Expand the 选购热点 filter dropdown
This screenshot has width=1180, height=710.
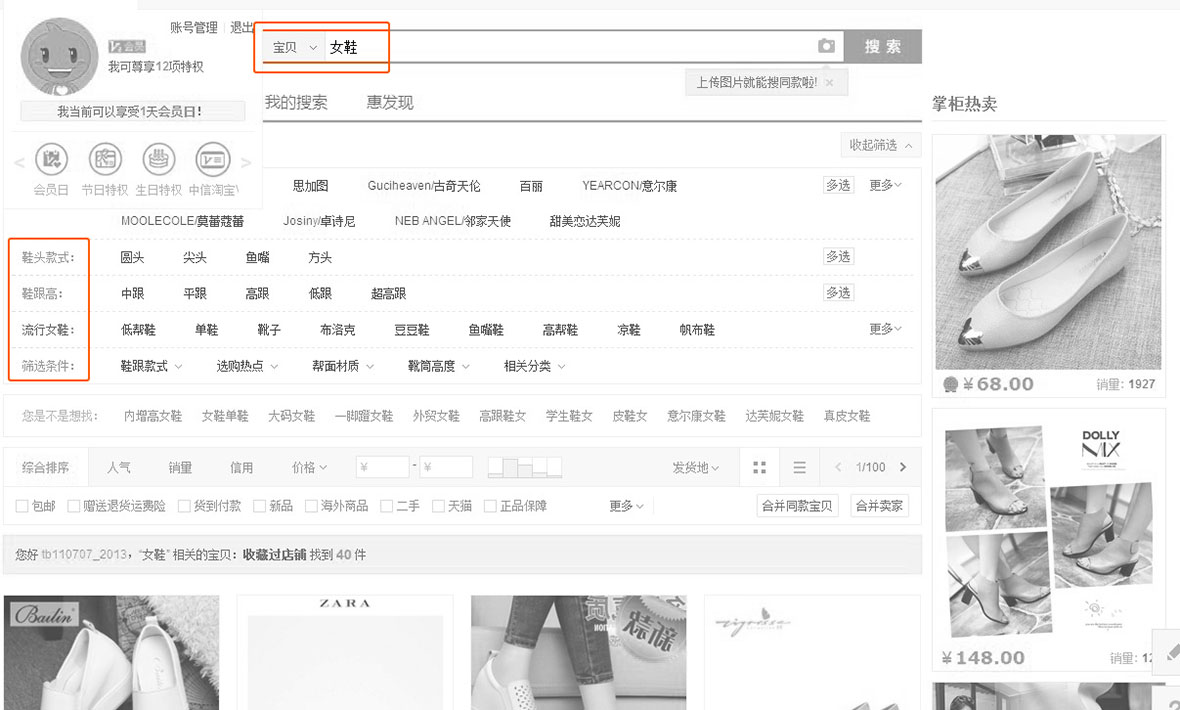tap(247, 366)
